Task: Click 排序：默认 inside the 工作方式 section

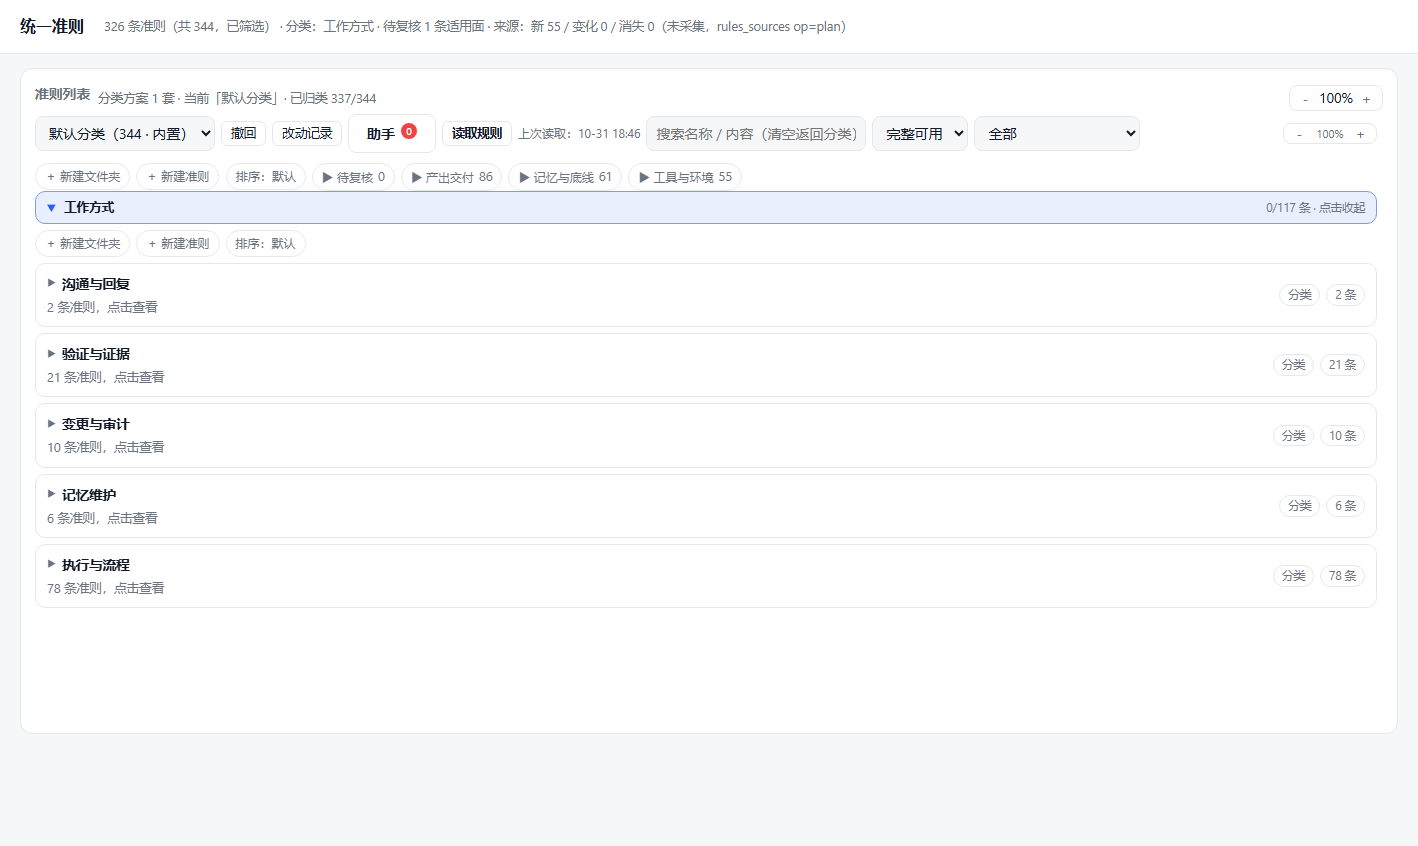Action: tap(266, 244)
